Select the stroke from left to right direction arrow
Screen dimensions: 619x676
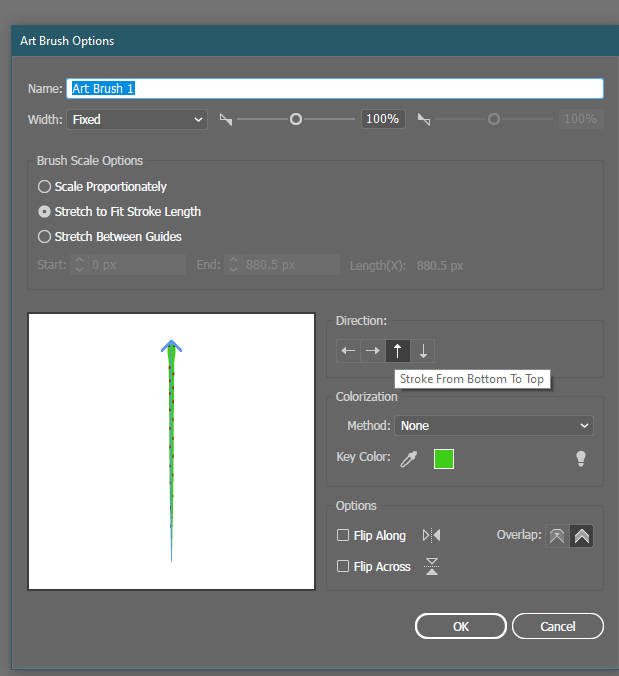coord(373,351)
